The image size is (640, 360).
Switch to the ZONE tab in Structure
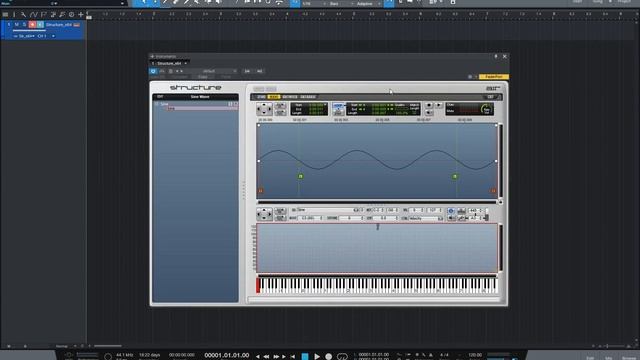(261, 97)
